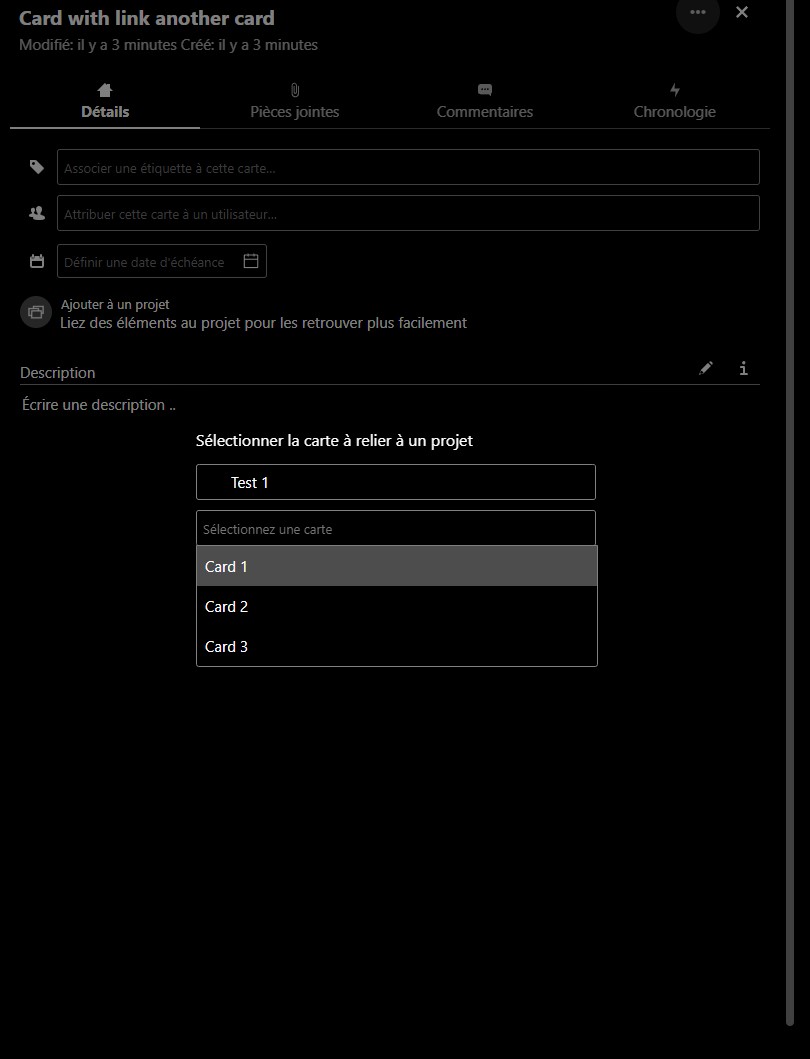Open the Commentaires tab
Image resolution: width=810 pixels, height=1059 pixels.
[x=484, y=101]
